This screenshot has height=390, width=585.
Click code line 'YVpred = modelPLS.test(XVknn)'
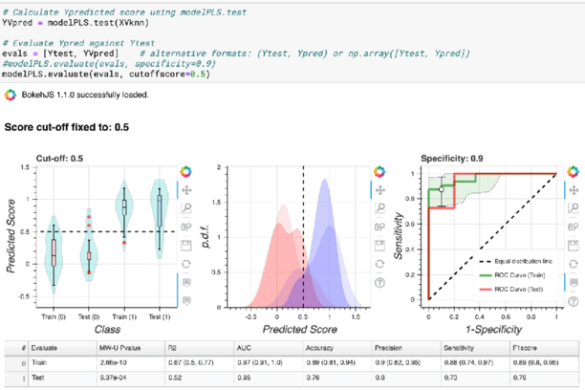pos(75,23)
